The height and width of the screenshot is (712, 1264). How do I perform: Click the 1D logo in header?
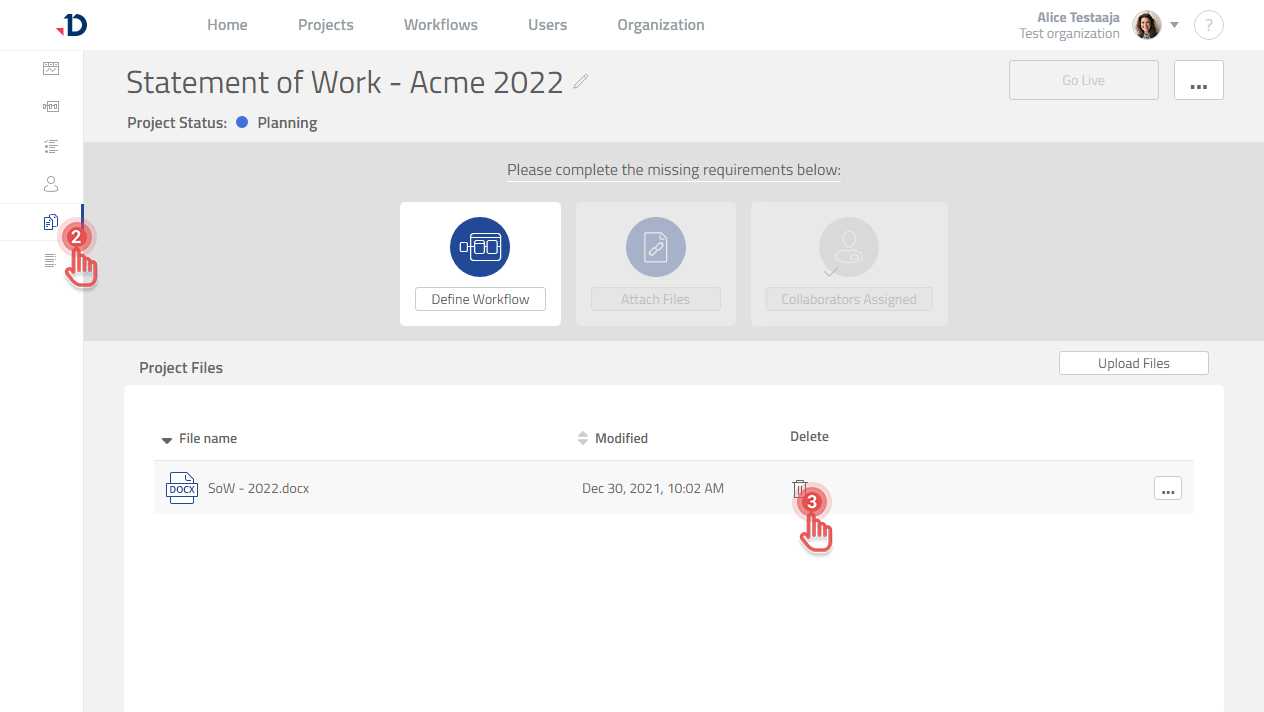point(72,25)
